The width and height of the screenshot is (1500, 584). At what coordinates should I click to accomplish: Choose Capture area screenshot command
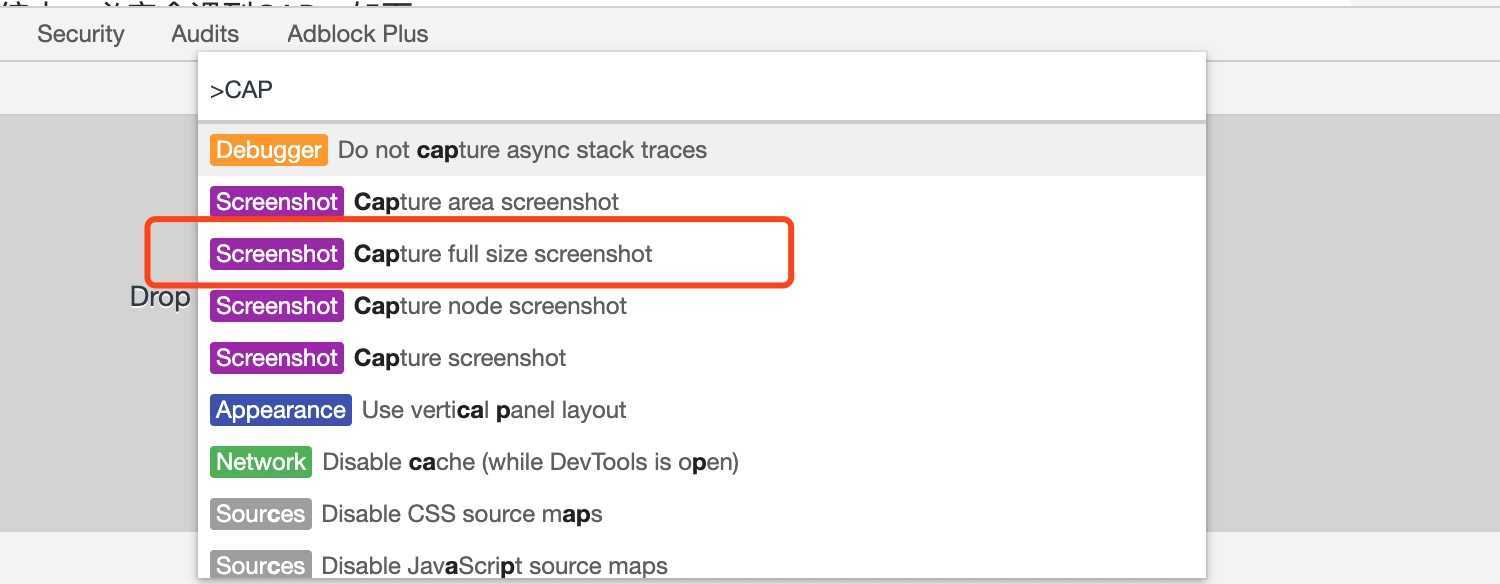486,202
